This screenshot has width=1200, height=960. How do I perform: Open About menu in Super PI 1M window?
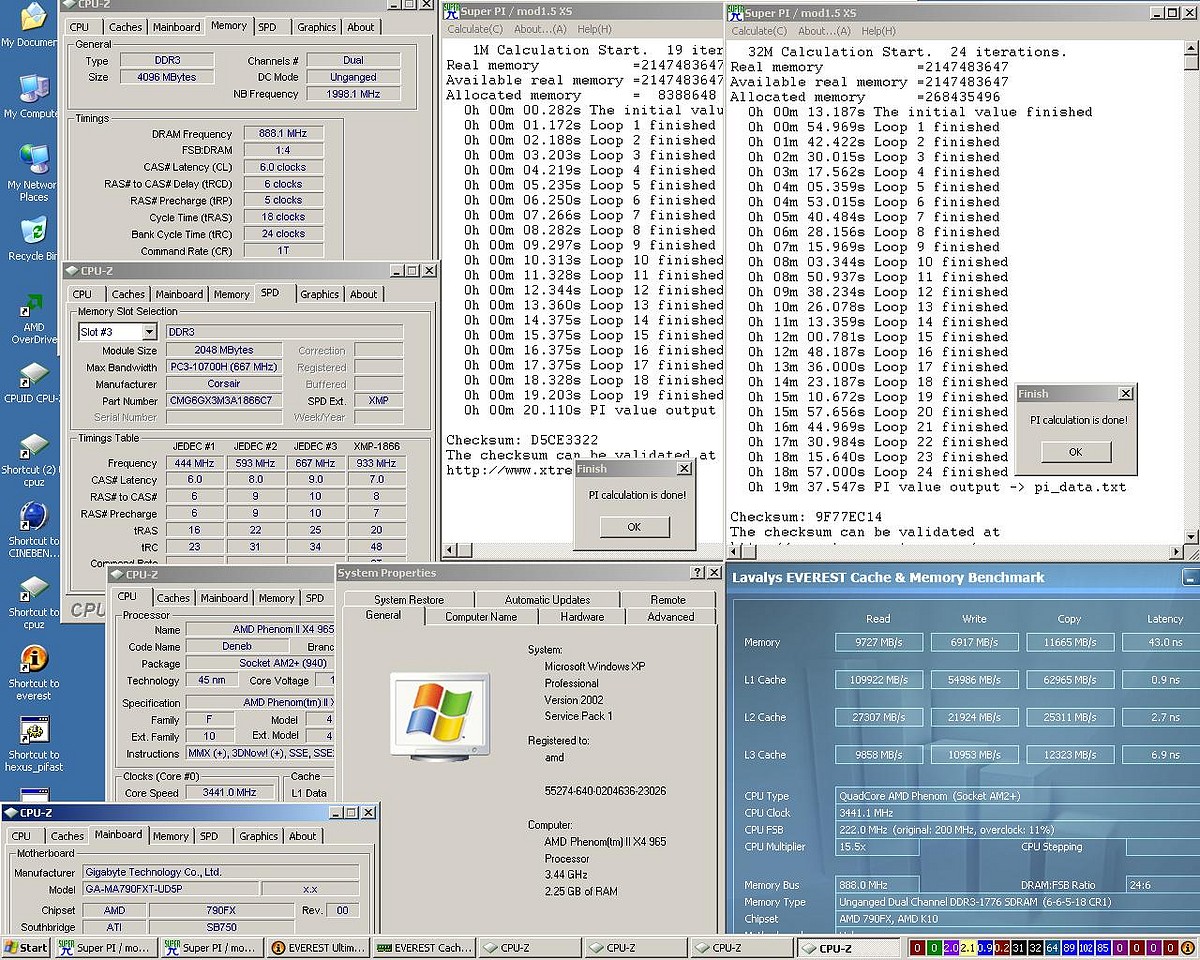(x=542, y=30)
